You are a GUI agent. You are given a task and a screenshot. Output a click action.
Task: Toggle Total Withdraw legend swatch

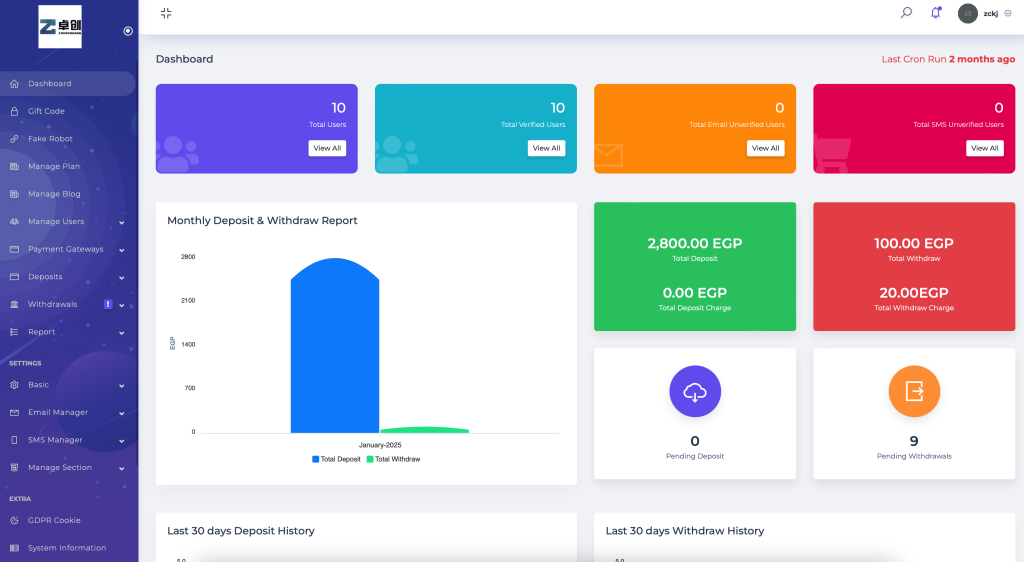370,459
